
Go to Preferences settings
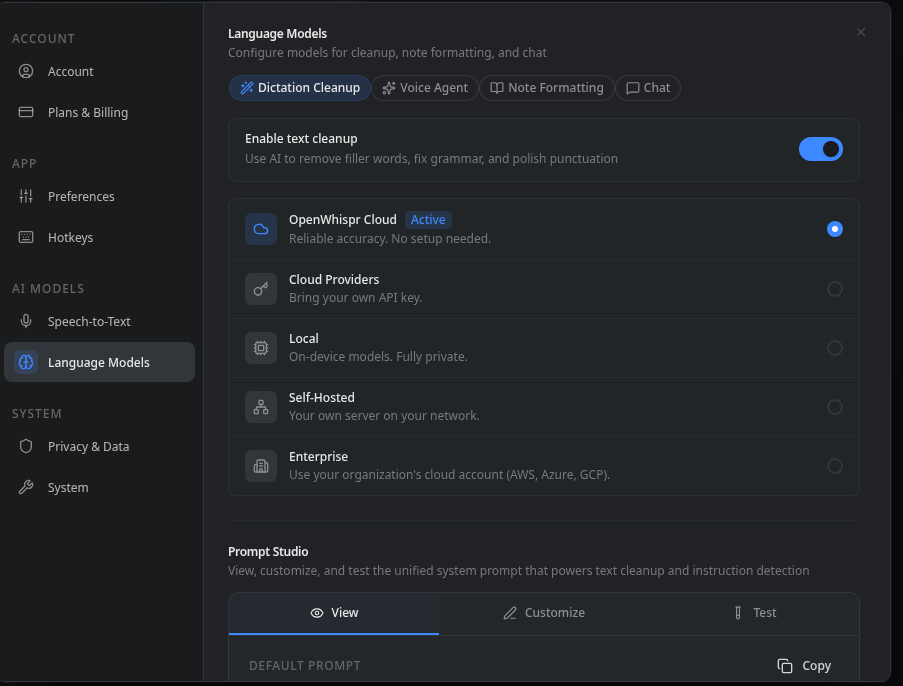click(99, 196)
